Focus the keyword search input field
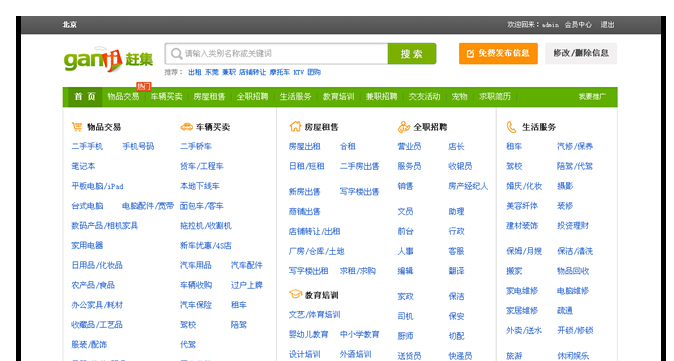This screenshot has width=674, height=361. tap(276, 54)
